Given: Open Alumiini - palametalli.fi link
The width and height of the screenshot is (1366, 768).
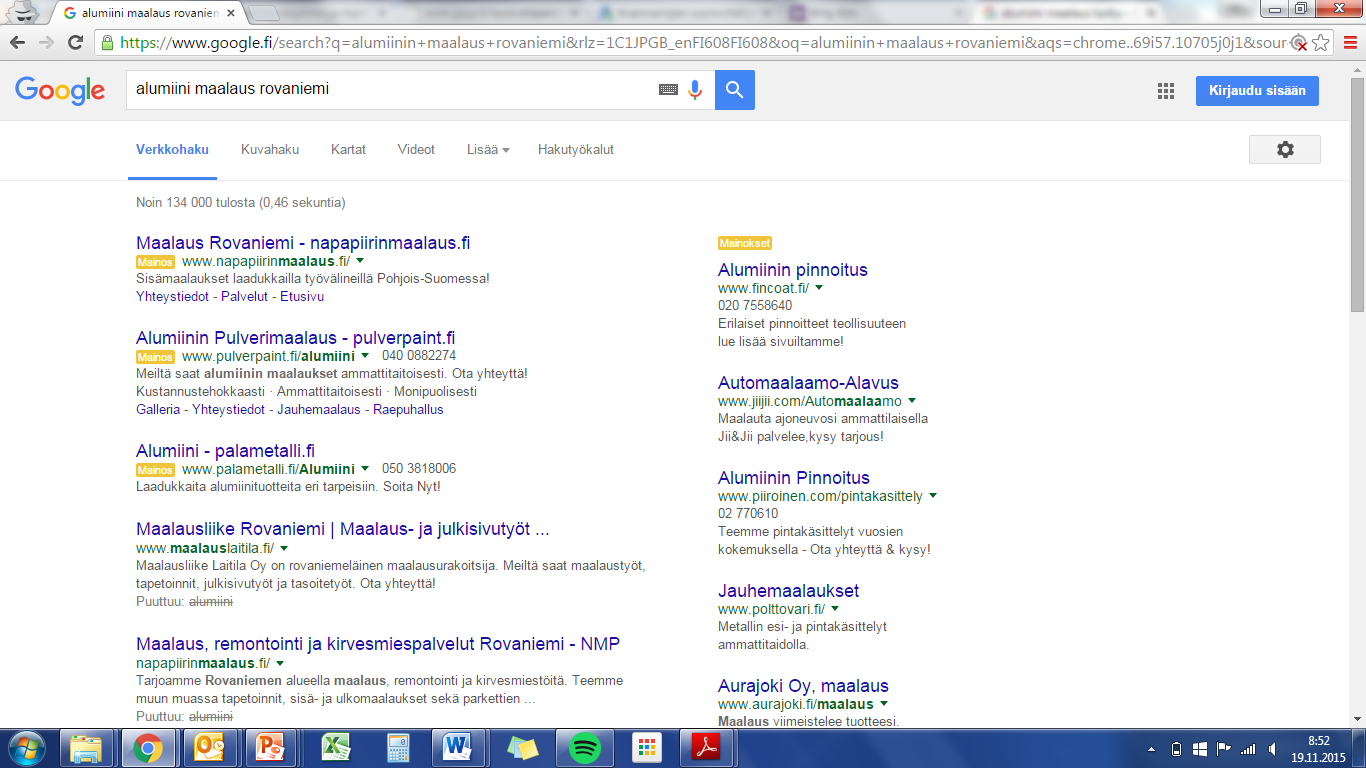Looking at the screenshot, I should tap(225, 451).
